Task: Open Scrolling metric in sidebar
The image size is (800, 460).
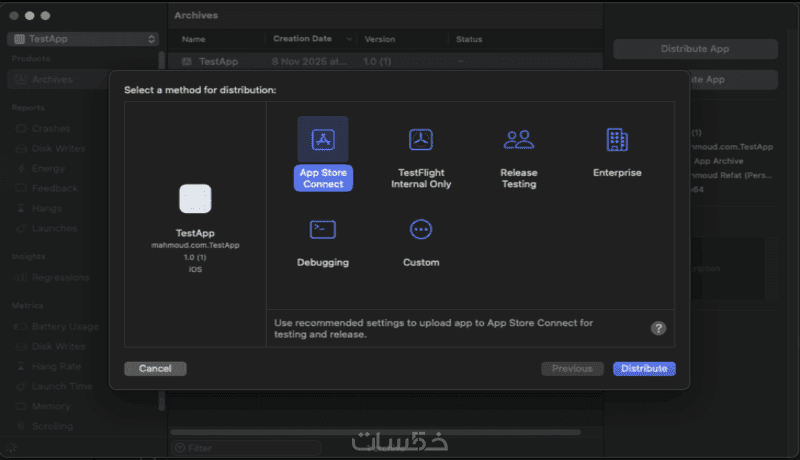Action: (52, 426)
